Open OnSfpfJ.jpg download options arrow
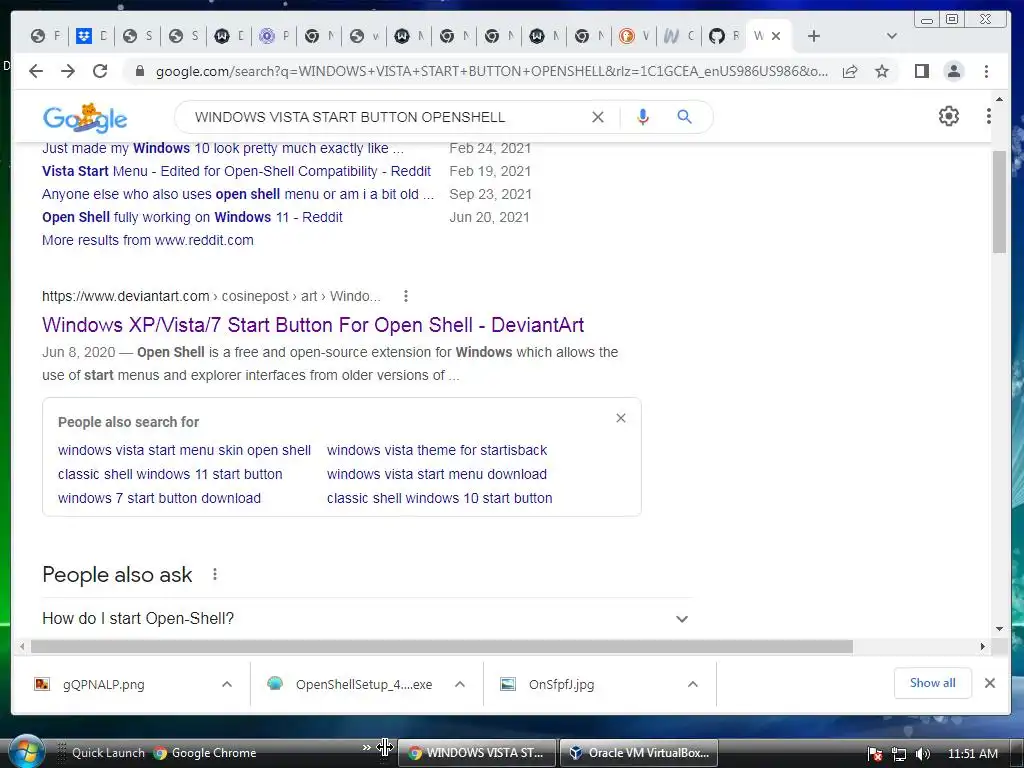Screen dimensions: 1024x768 point(693,684)
